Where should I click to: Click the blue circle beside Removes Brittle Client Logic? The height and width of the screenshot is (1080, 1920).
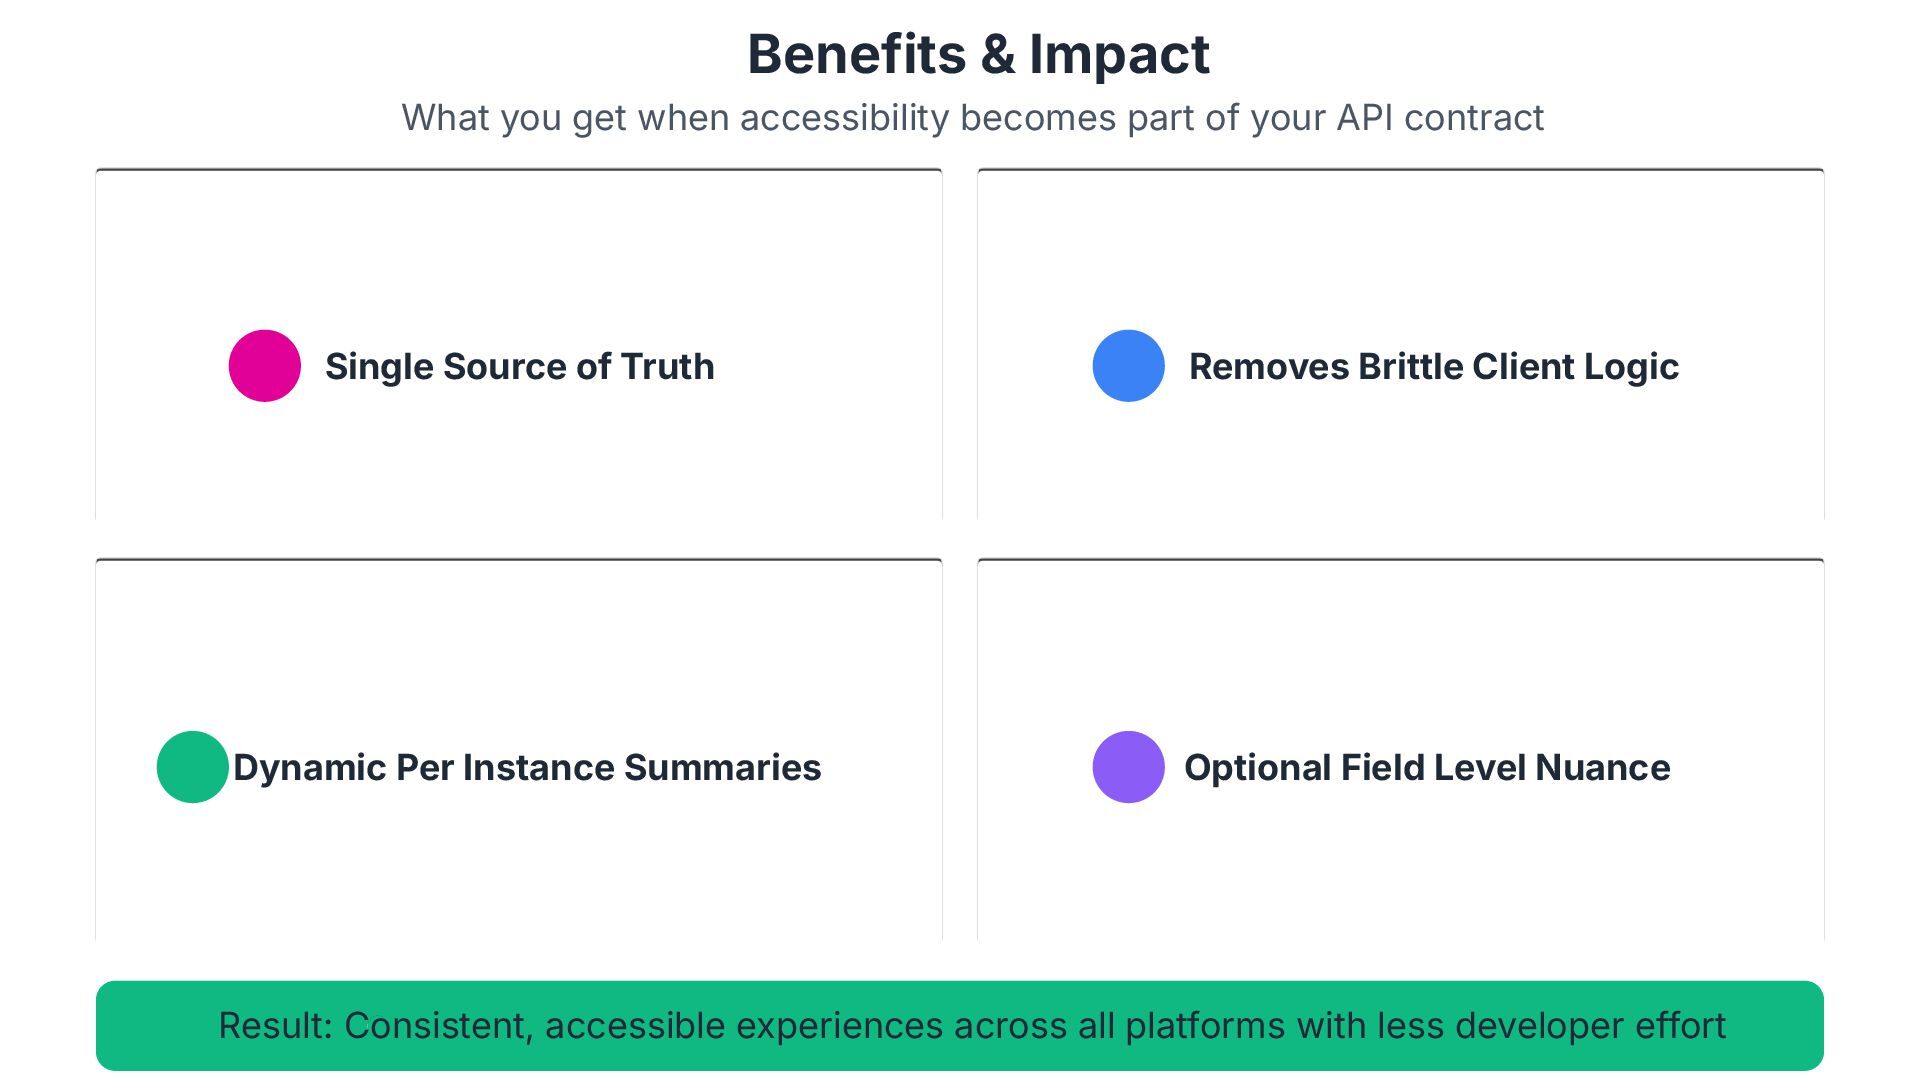[x=1129, y=366]
